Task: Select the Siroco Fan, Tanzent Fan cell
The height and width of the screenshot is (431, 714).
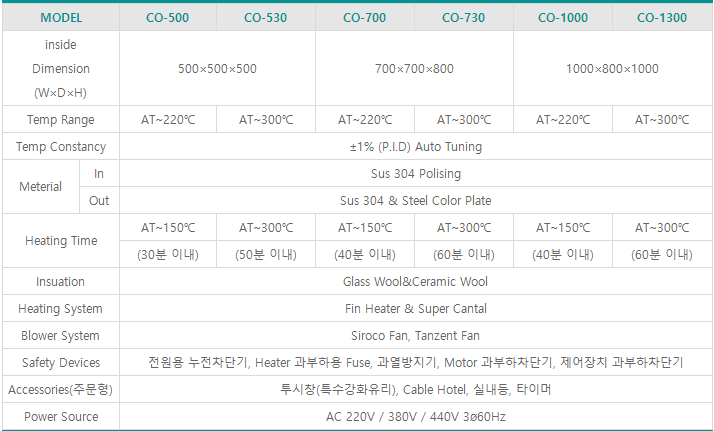Action: (415, 336)
